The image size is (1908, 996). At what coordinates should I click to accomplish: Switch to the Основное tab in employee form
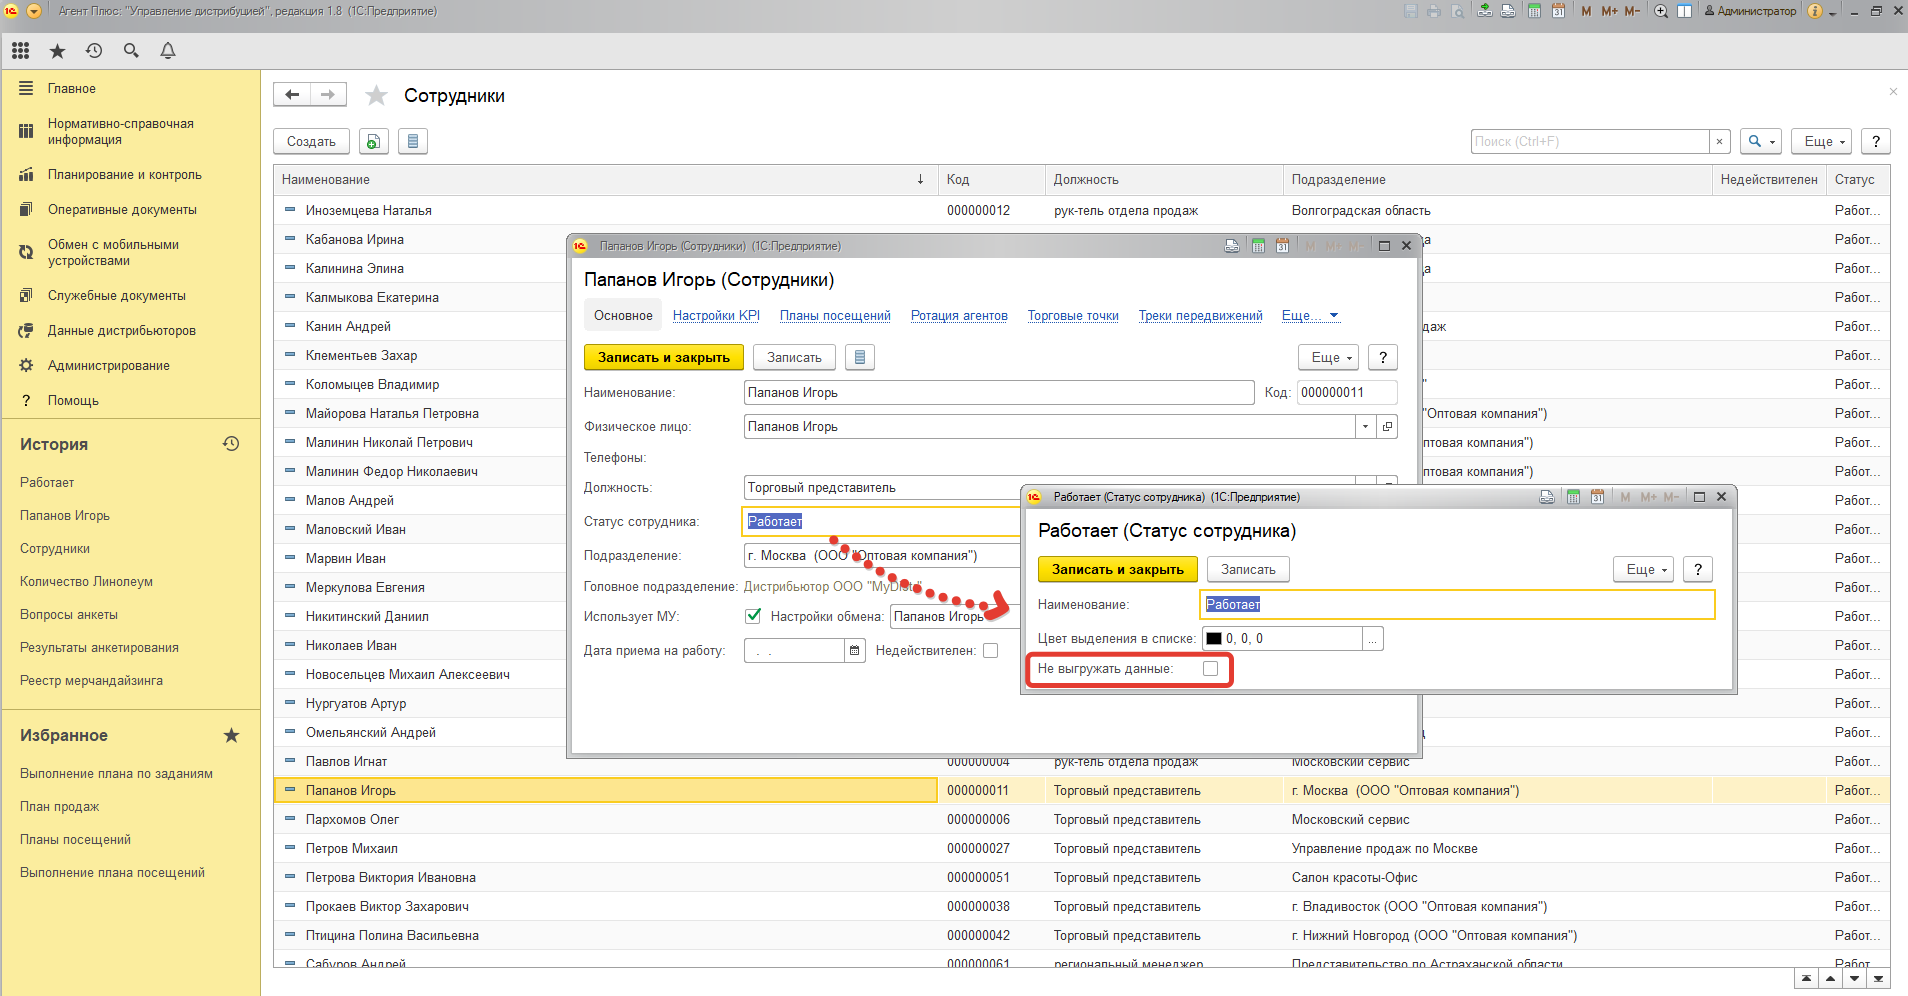[623, 315]
